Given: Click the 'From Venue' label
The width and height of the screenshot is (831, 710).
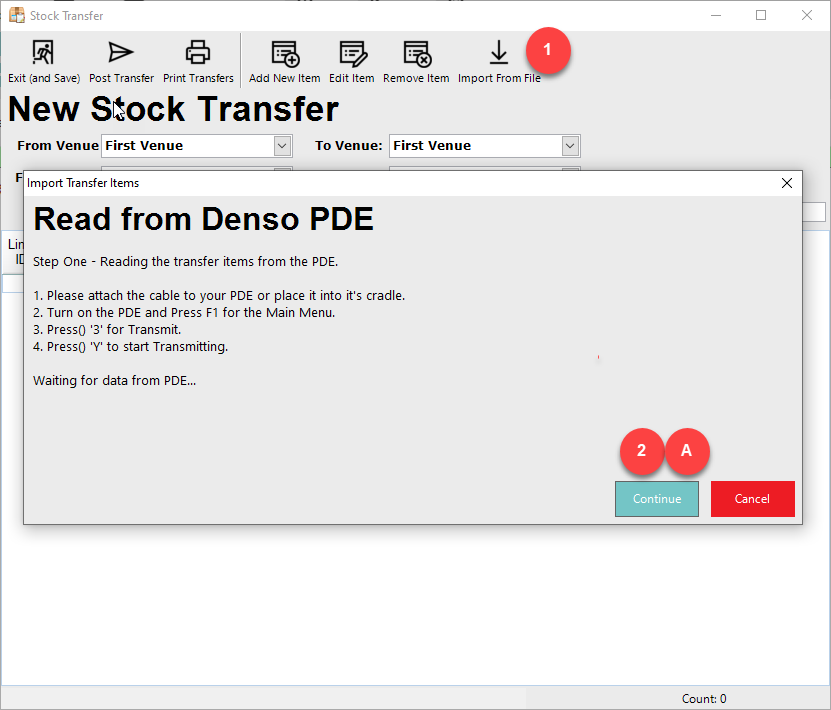Looking at the screenshot, I should [x=58, y=146].
